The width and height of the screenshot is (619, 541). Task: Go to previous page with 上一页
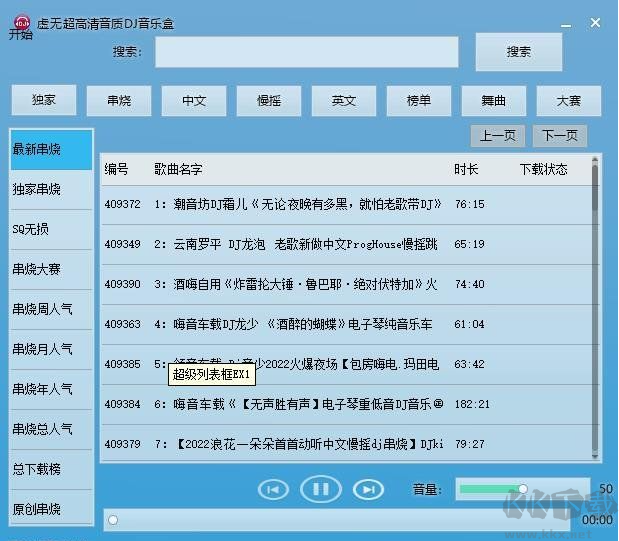click(x=497, y=136)
